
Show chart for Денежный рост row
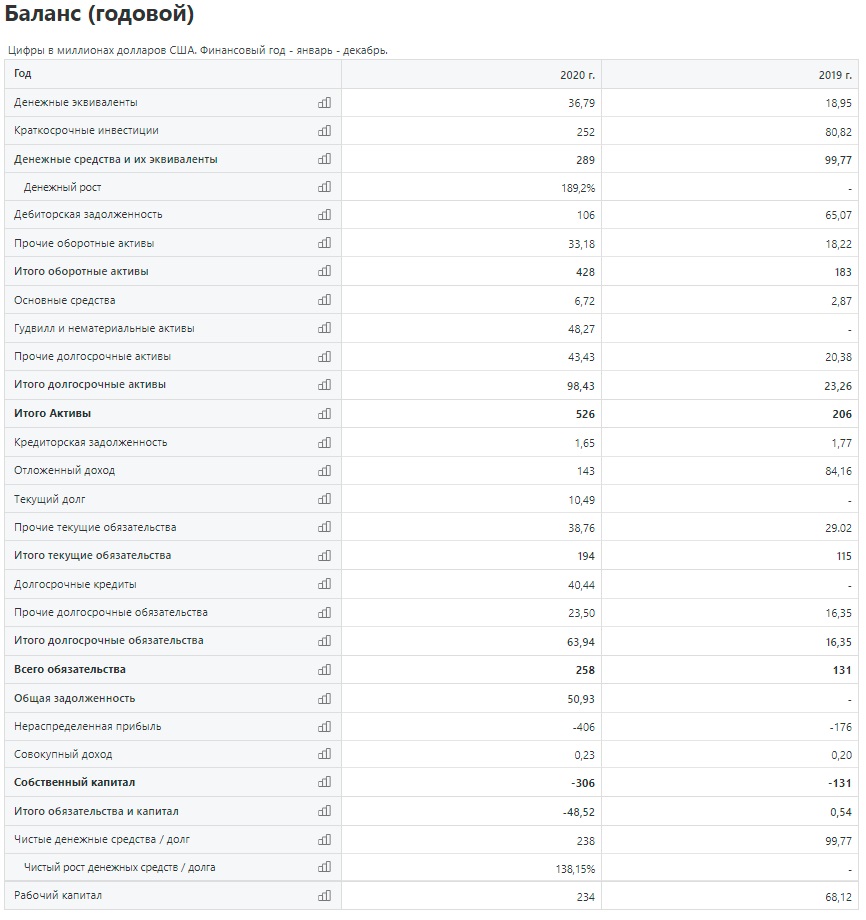324,187
